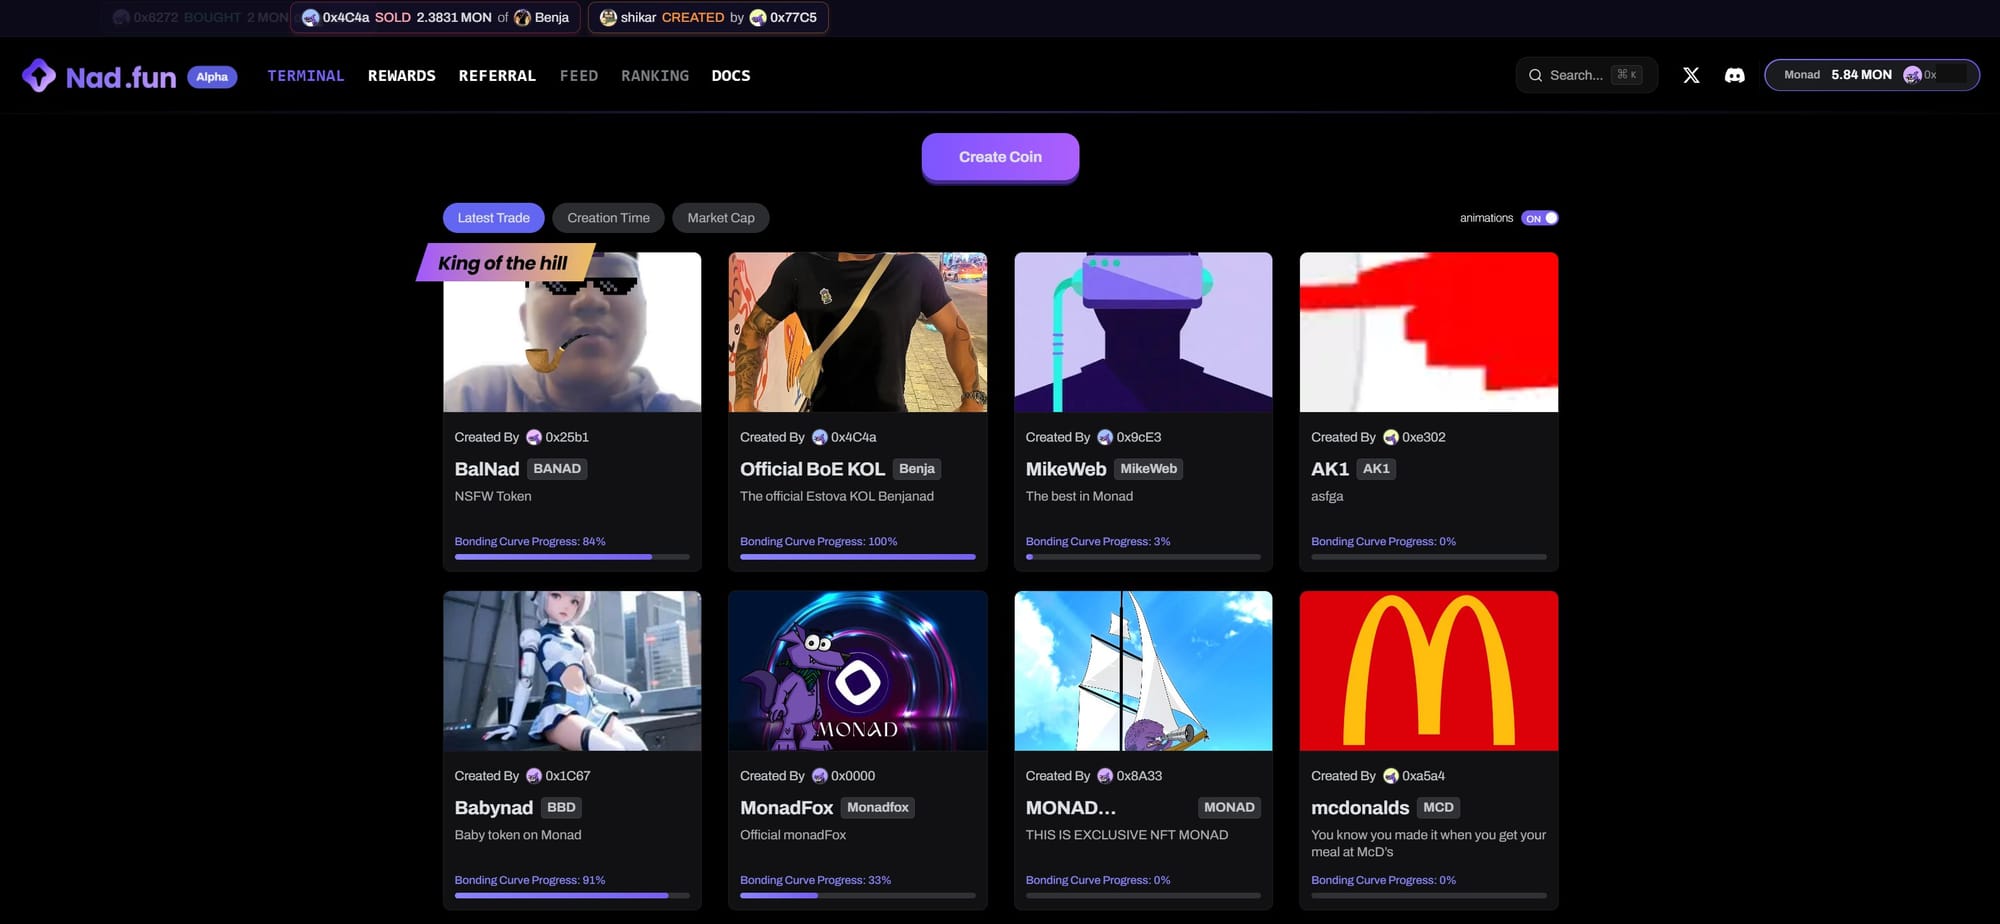Image resolution: width=2000 pixels, height=924 pixels.
Task: Click creator avatar beside 0x25b1
Action: pyautogui.click(x=534, y=437)
